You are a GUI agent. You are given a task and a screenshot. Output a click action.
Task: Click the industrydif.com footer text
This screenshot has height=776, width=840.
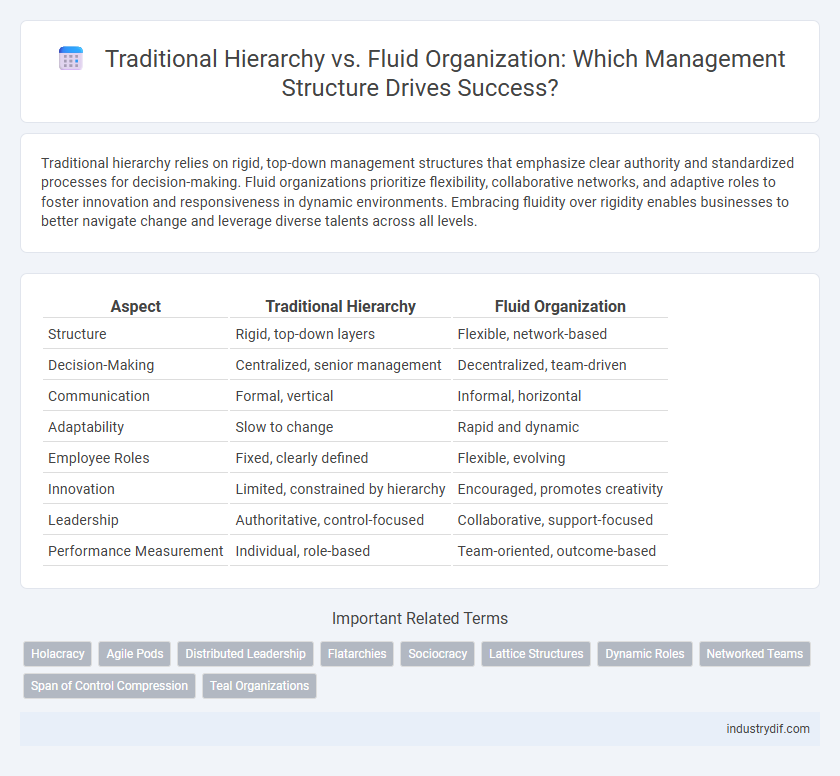pos(768,729)
